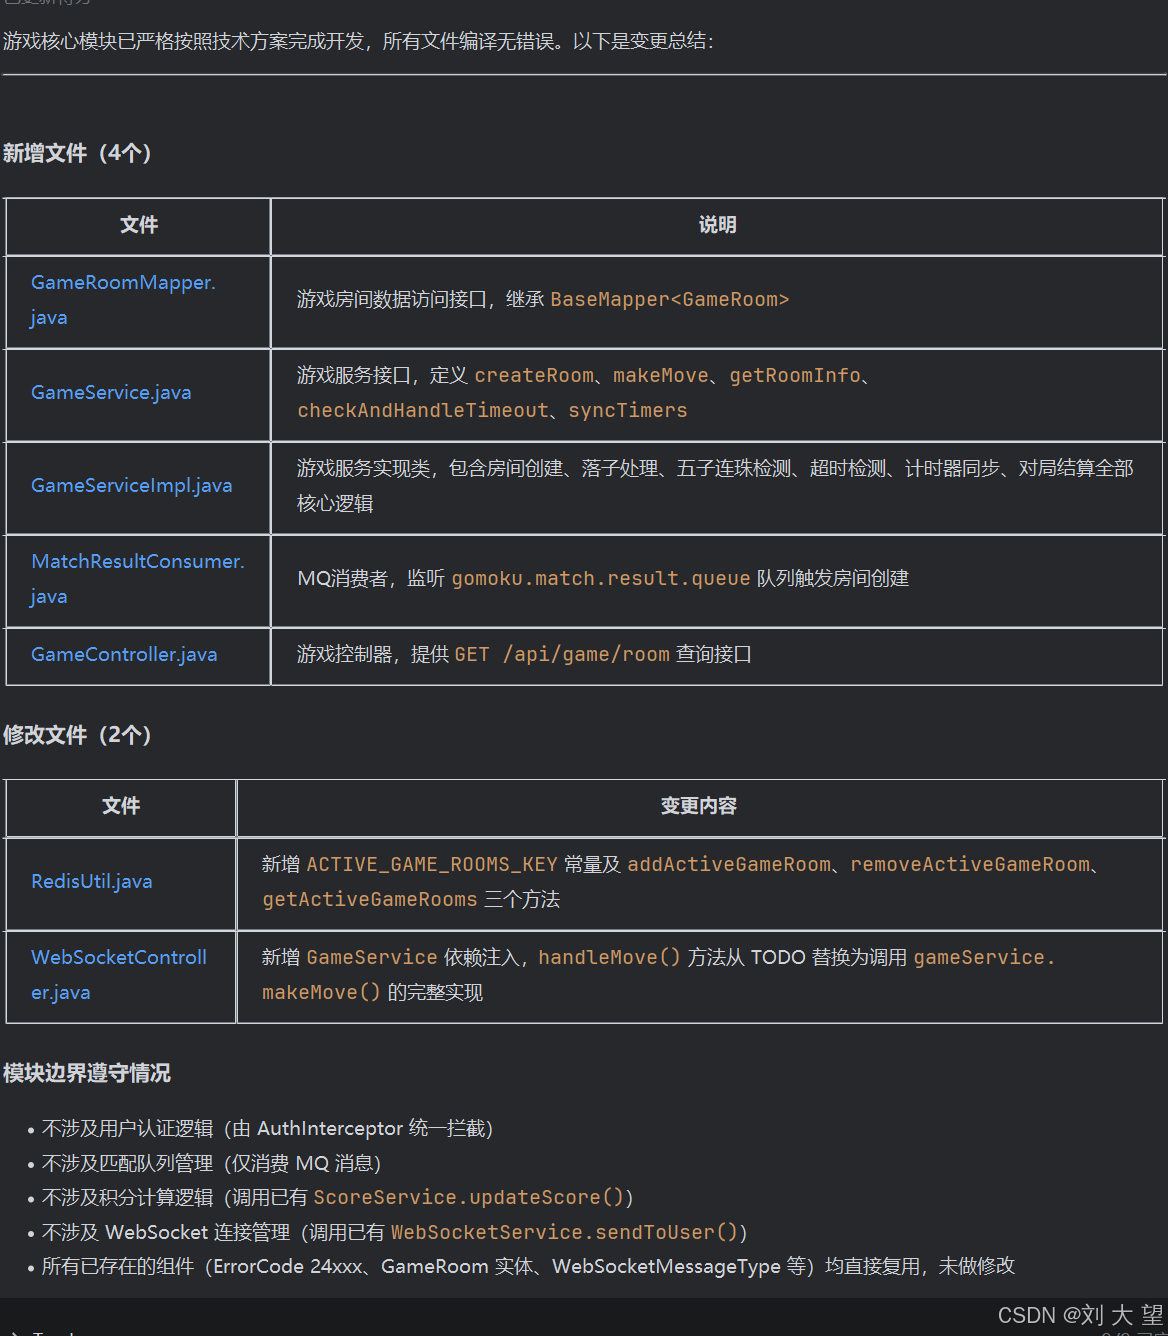Open the WebSocketController.java file link

click(x=119, y=975)
